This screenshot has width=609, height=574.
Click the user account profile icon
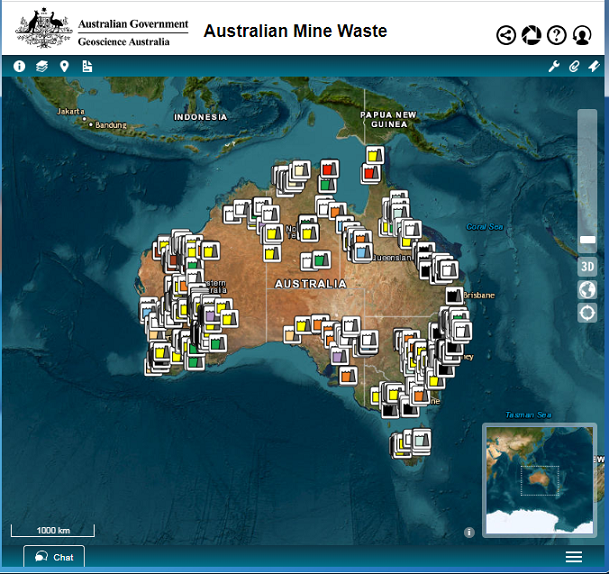tap(582, 35)
